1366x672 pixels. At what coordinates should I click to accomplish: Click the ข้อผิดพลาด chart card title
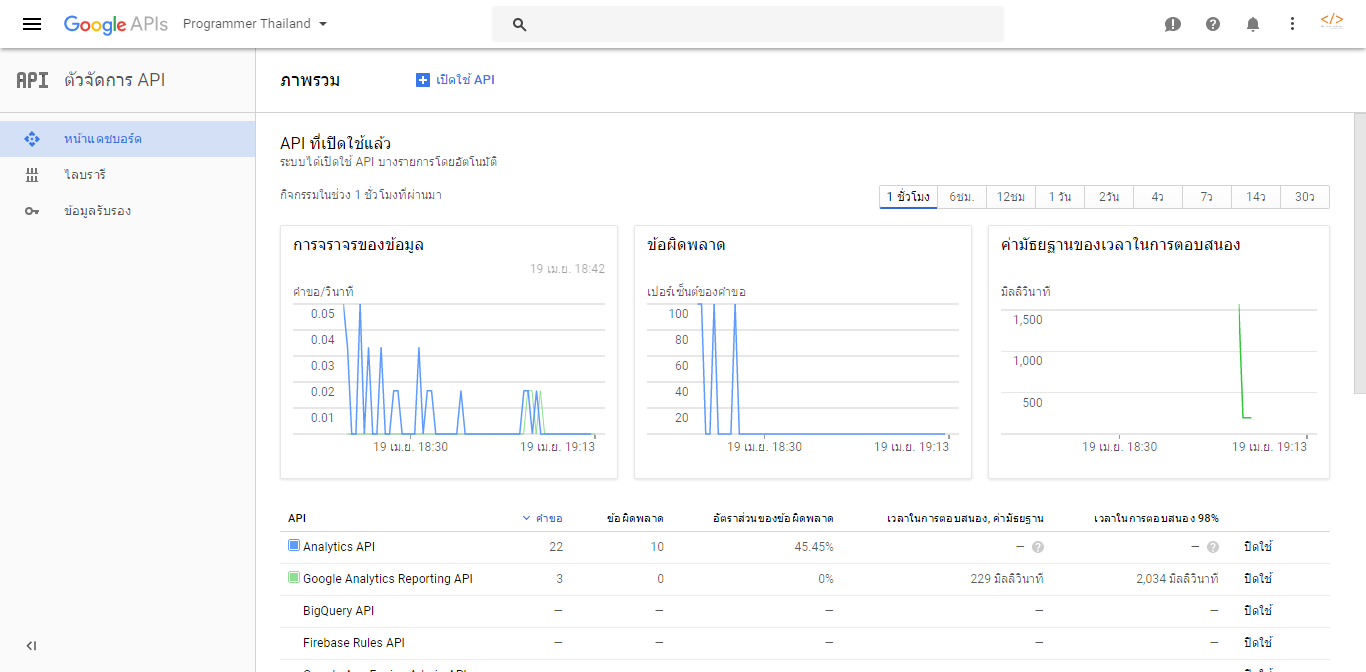pos(686,245)
